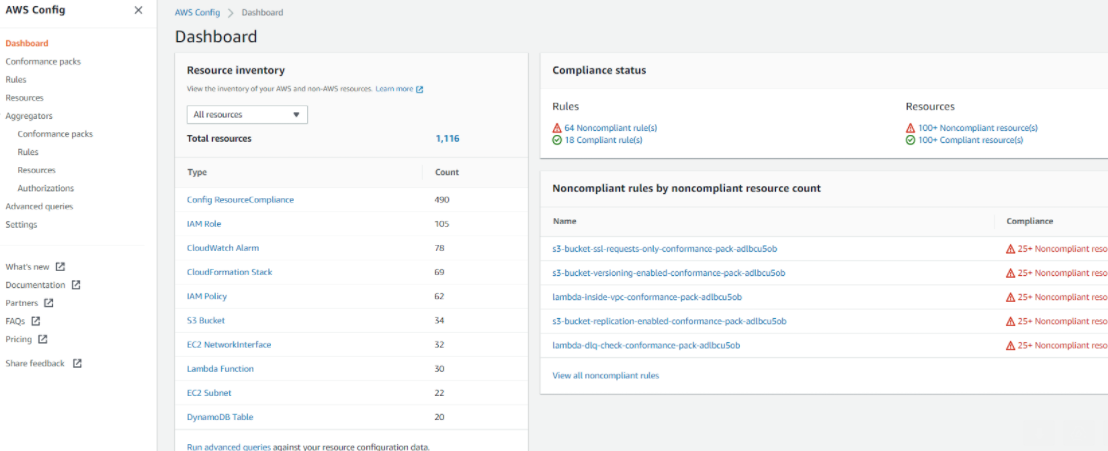Open Resources under Aggregators

point(37,170)
